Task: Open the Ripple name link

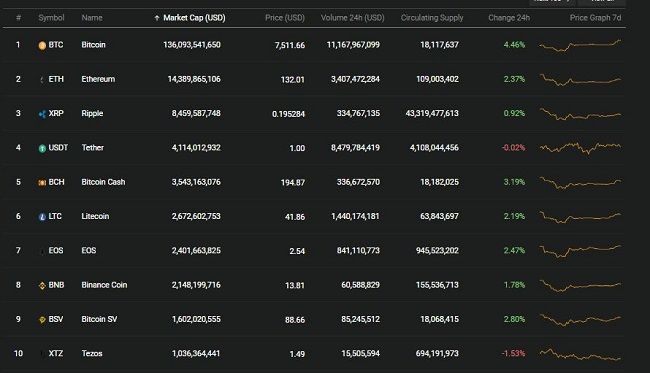Action: coord(92,114)
